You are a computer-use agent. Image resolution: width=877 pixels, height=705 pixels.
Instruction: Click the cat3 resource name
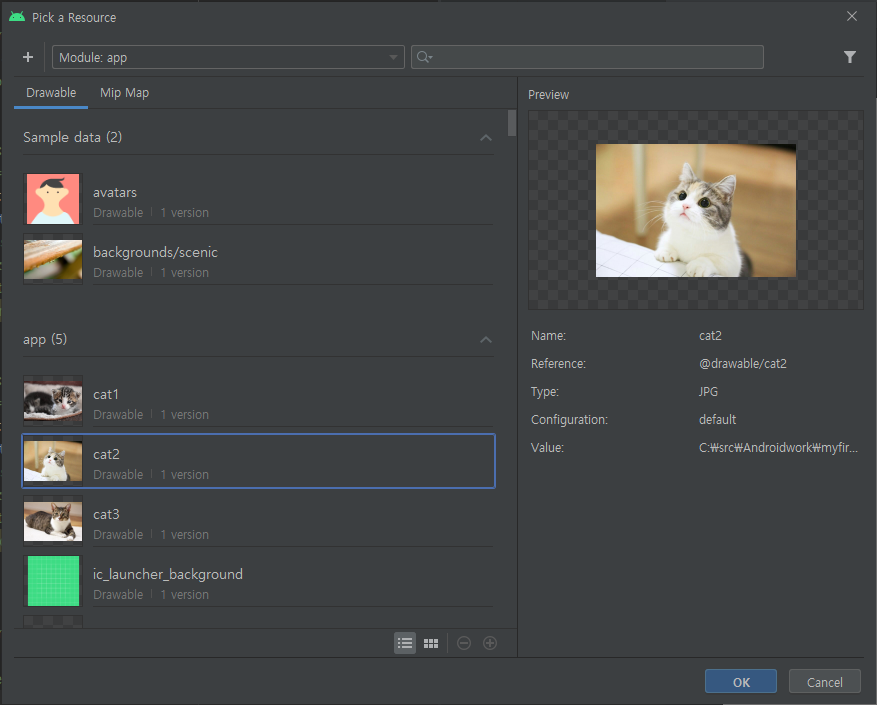click(106, 514)
